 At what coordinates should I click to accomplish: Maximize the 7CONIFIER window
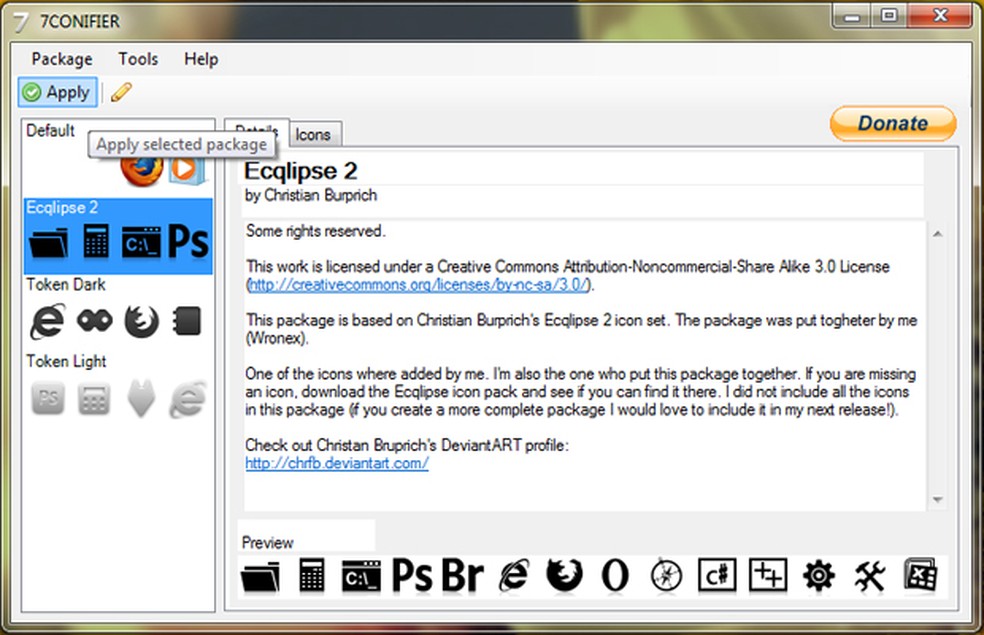pos(889,16)
